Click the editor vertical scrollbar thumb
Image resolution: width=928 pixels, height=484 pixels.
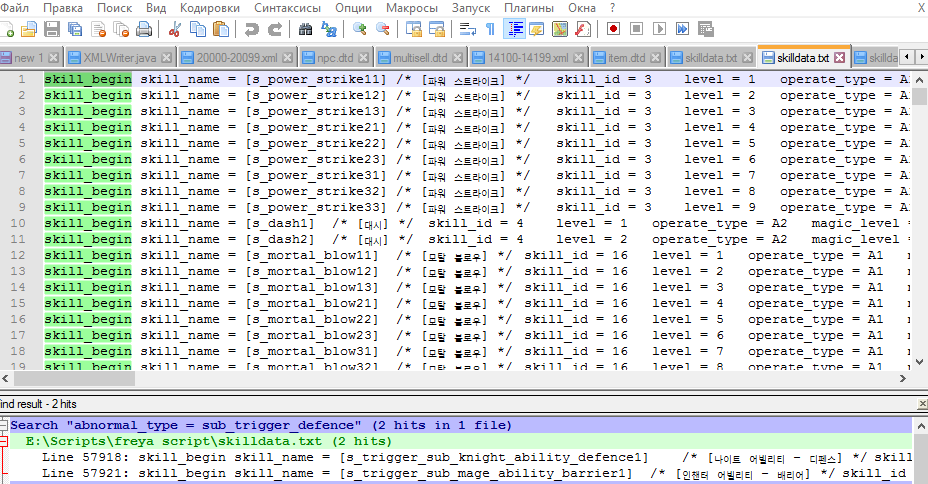(x=919, y=96)
